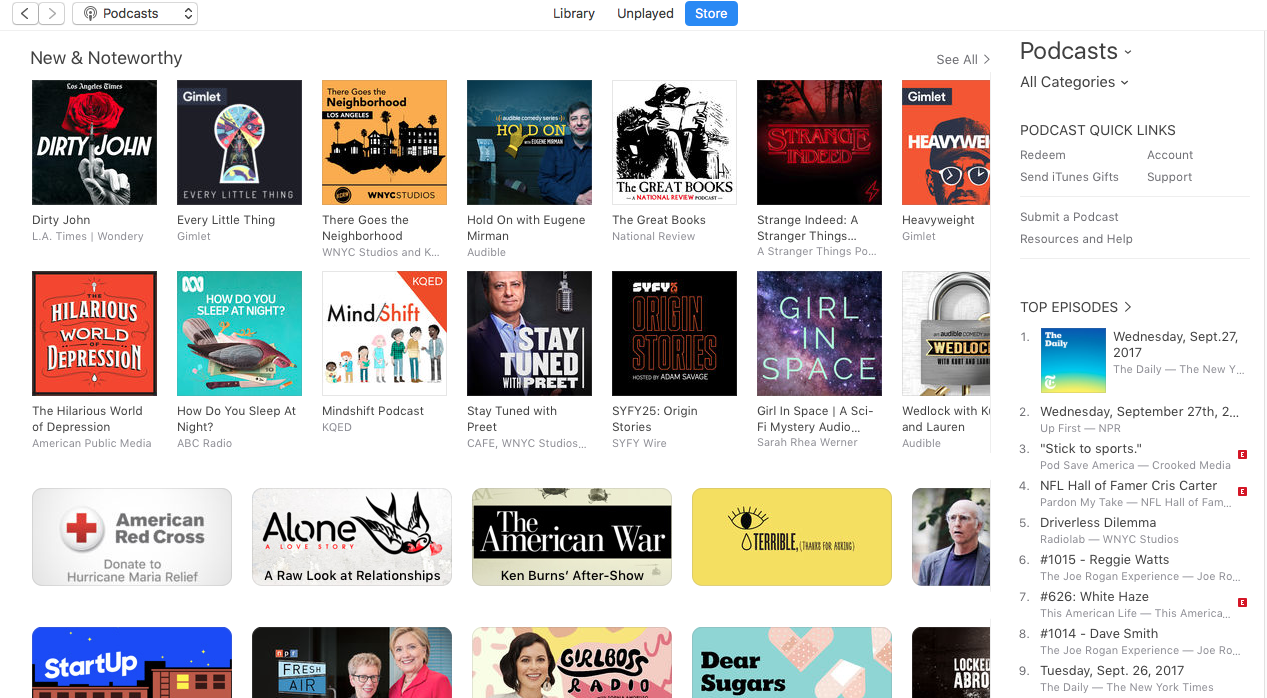Open the Terrible, Thanks for Asking banner
Screen dimensions: 1267x698
pyautogui.click(x=792, y=536)
